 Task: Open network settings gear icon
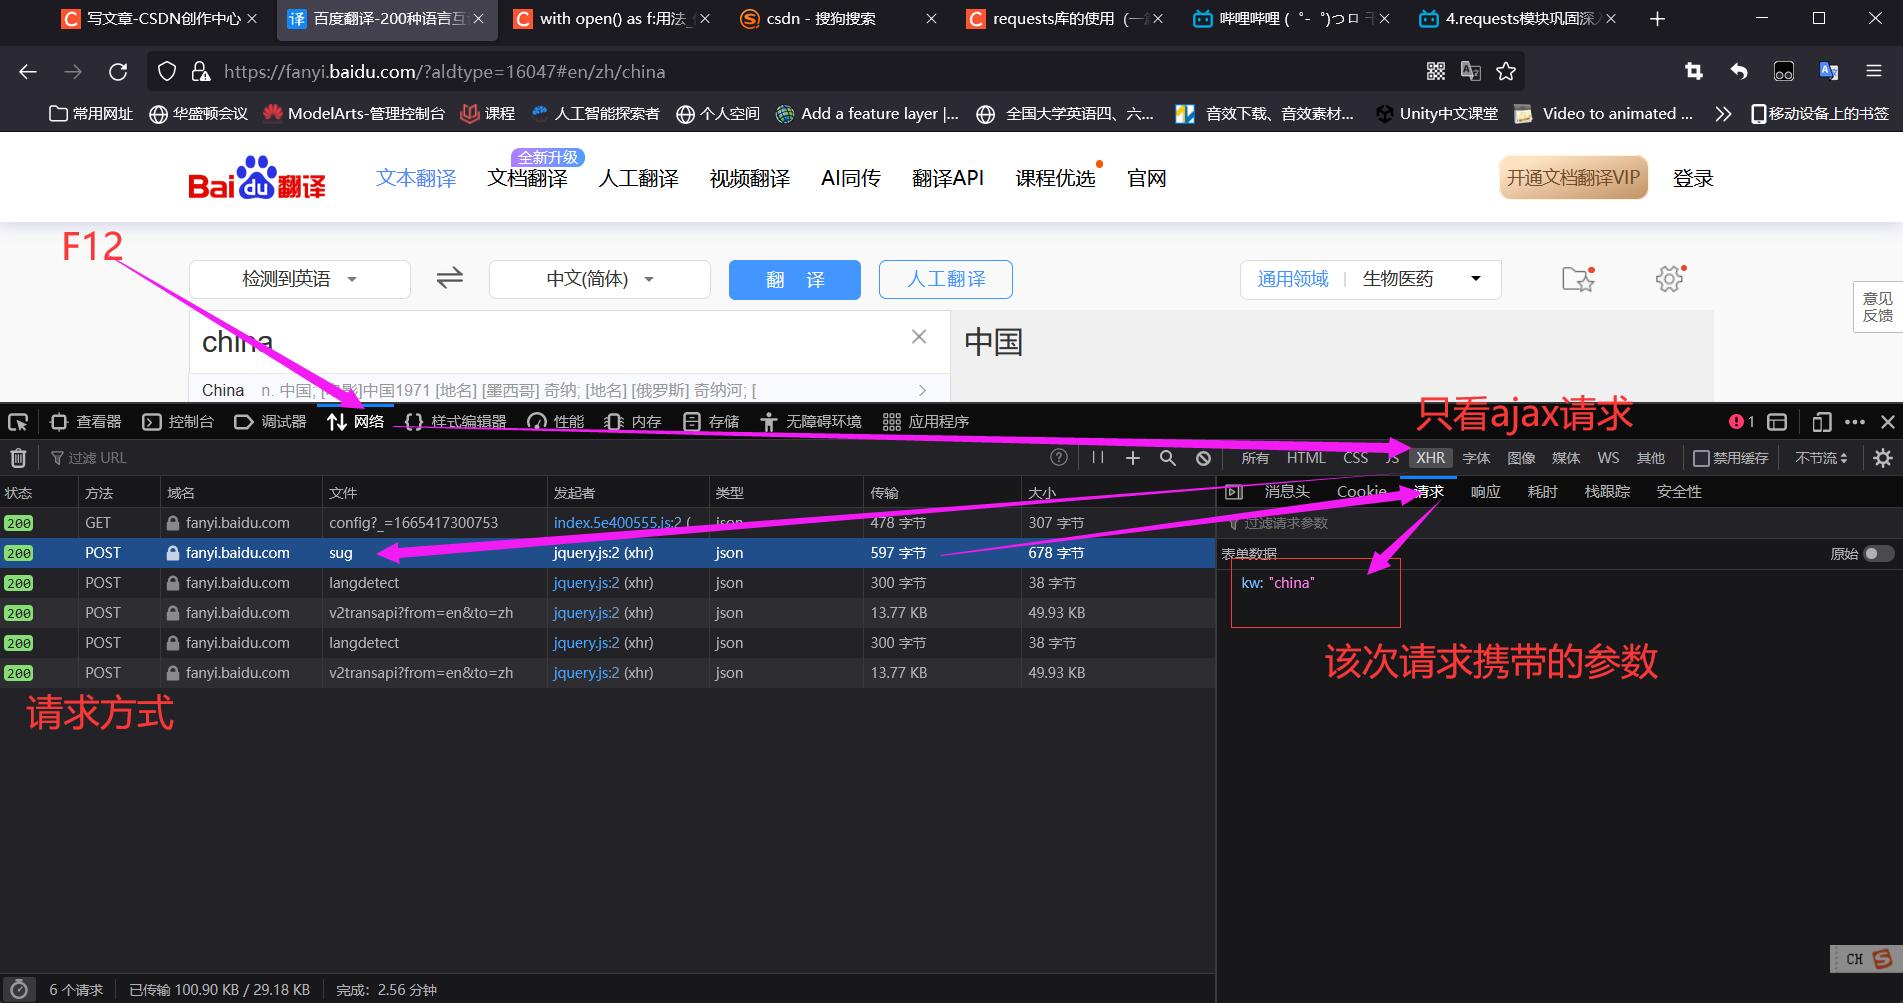[1883, 458]
